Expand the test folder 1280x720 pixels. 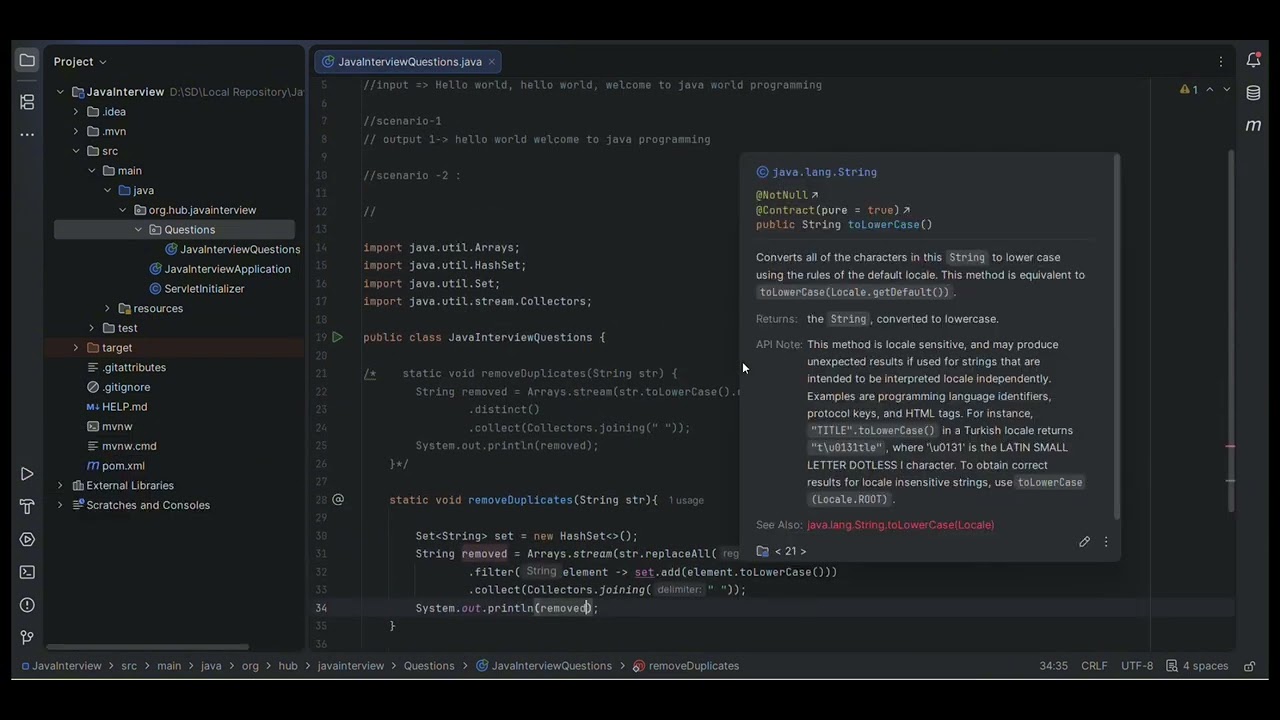coord(92,328)
